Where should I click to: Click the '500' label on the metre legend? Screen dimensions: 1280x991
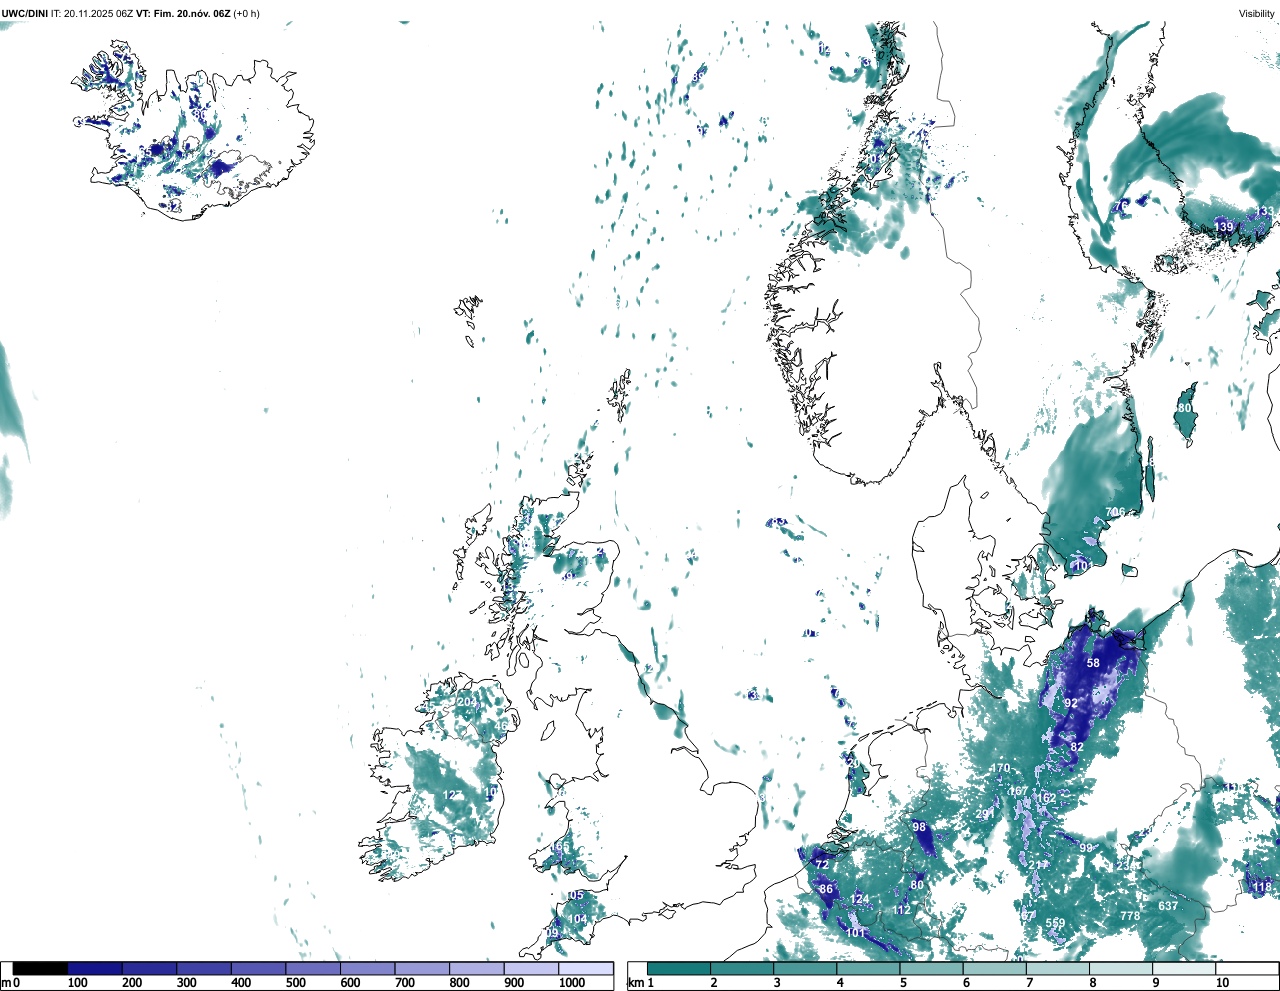(295, 983)
